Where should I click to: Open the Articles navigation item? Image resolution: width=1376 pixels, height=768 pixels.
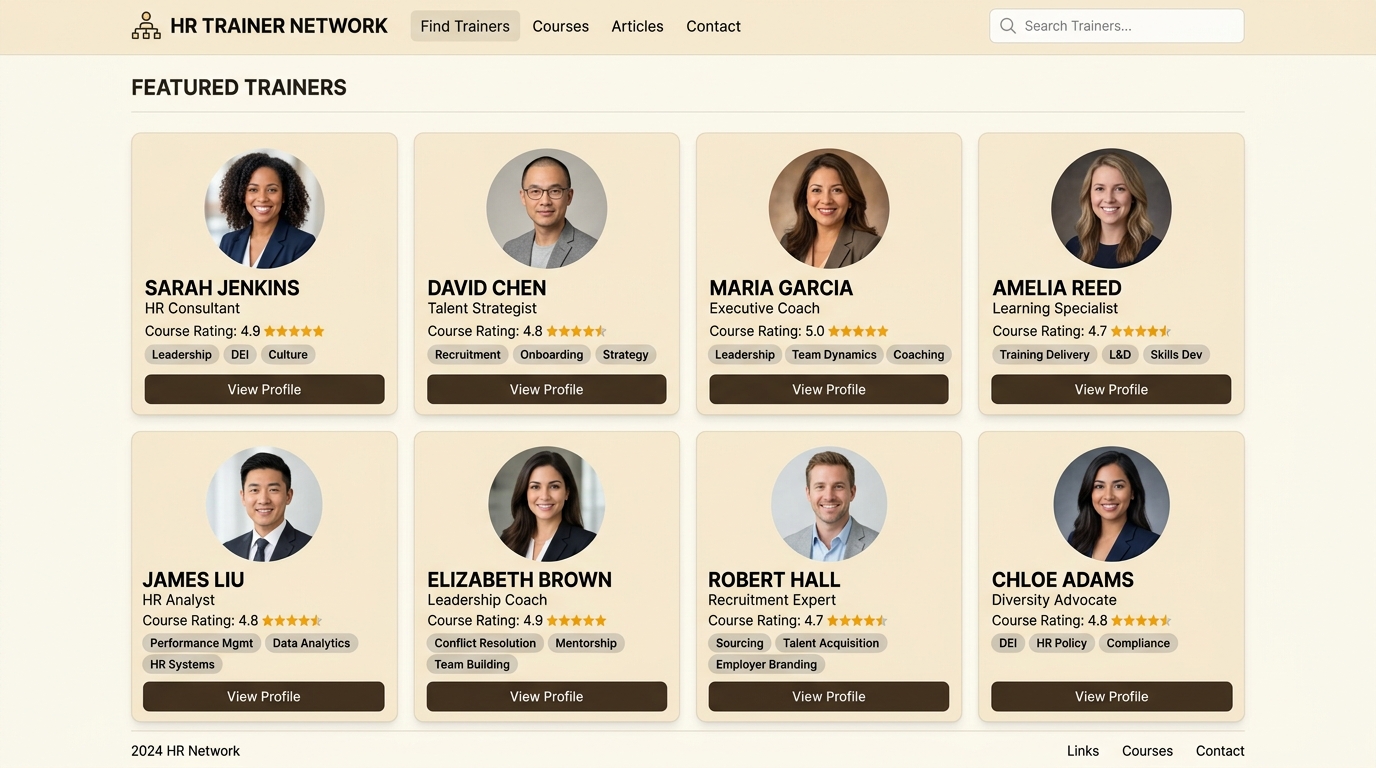tap(637, 26)
